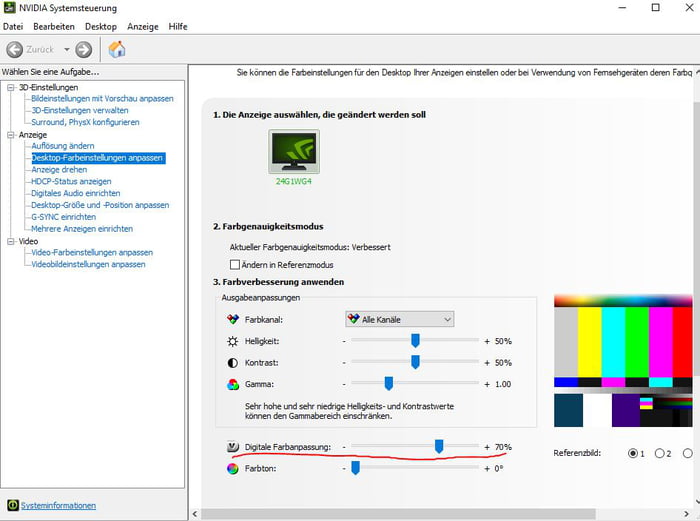Click the Helligkeit sun icon
700x521 pixels.
(x=234, y=341)
